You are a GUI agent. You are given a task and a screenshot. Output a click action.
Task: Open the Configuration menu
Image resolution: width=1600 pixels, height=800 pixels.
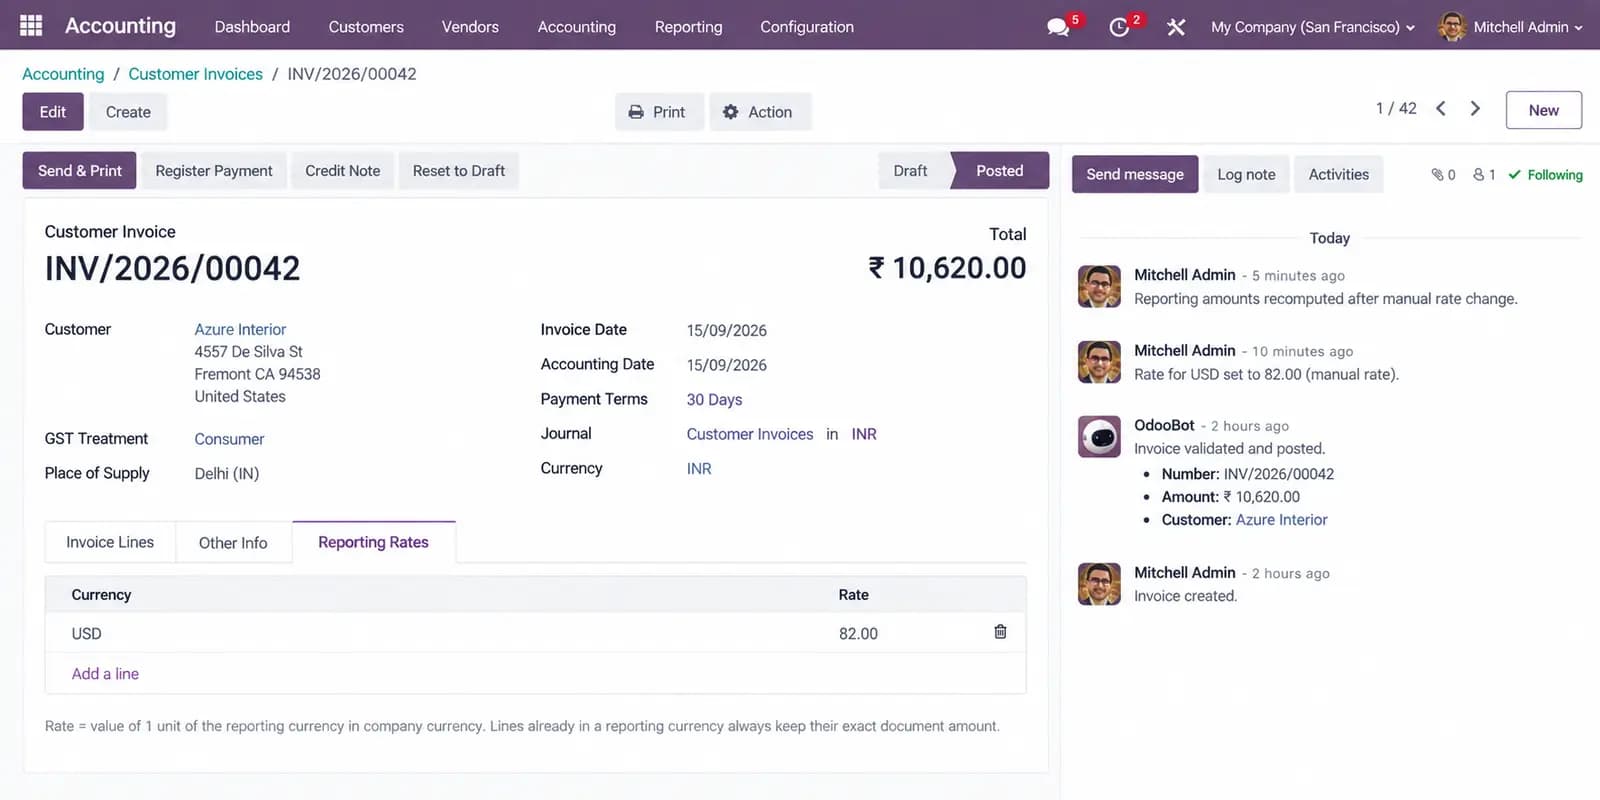coord(807,27)
